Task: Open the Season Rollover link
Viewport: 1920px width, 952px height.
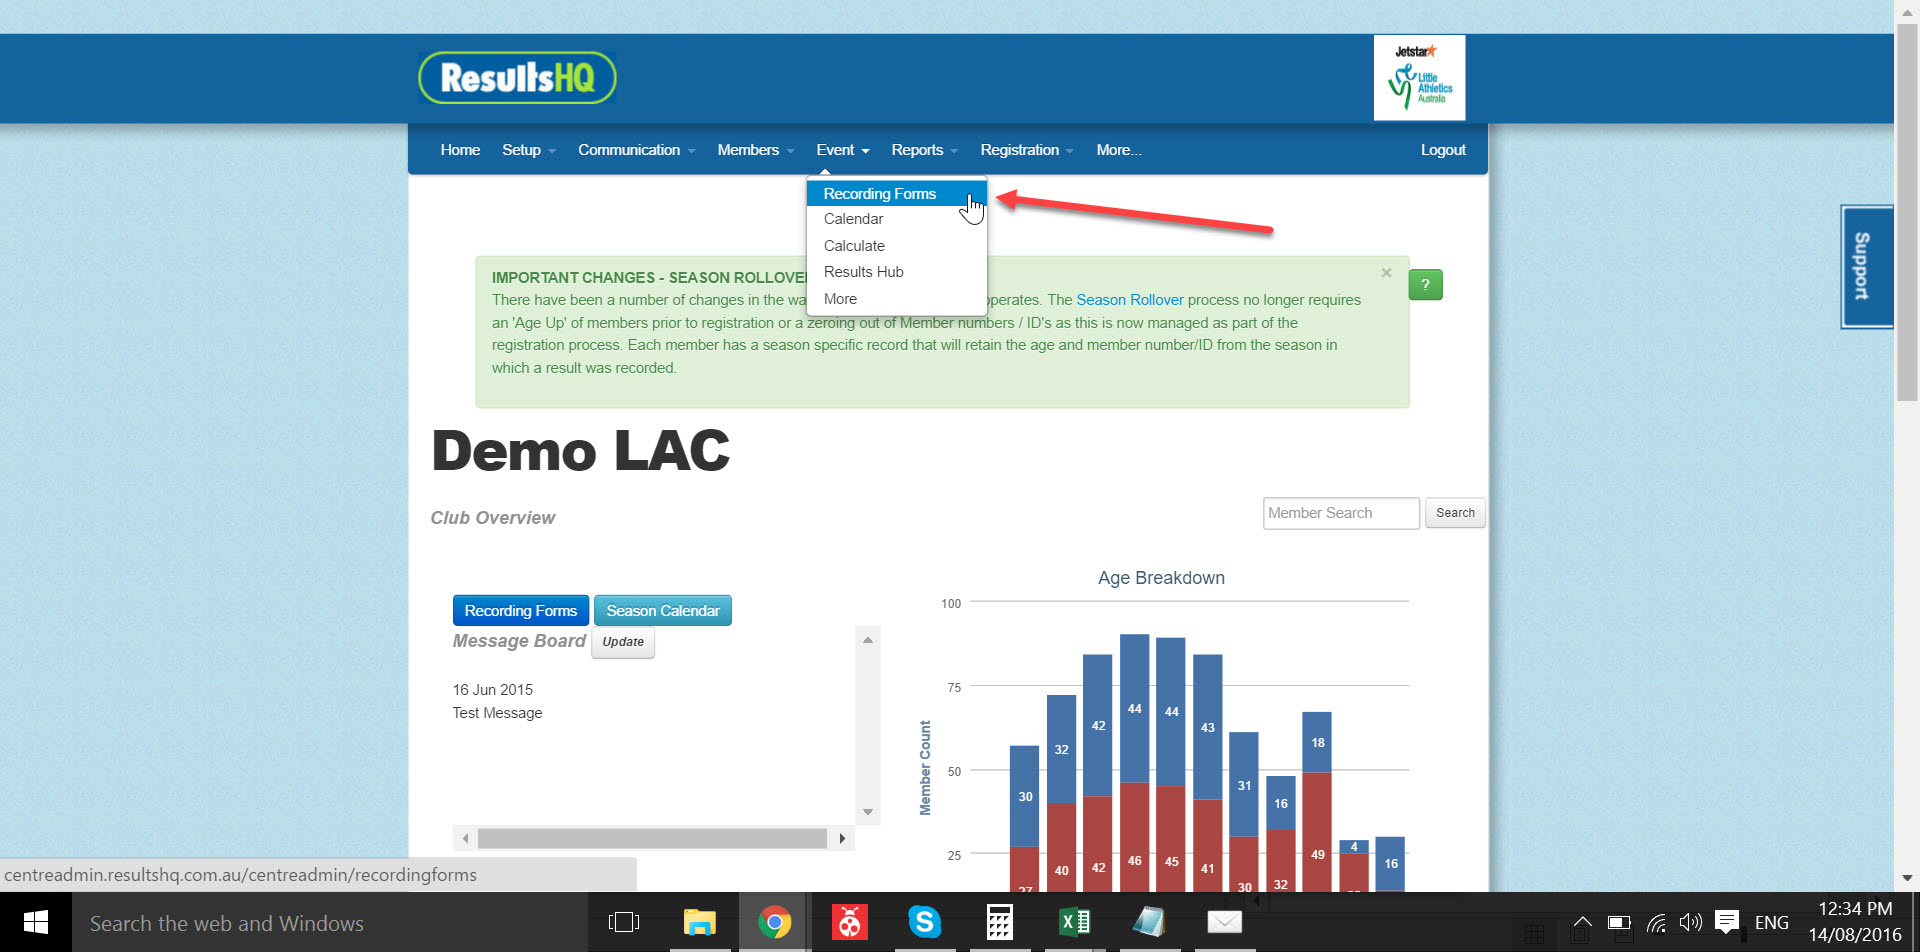Action: (1129, 300)
